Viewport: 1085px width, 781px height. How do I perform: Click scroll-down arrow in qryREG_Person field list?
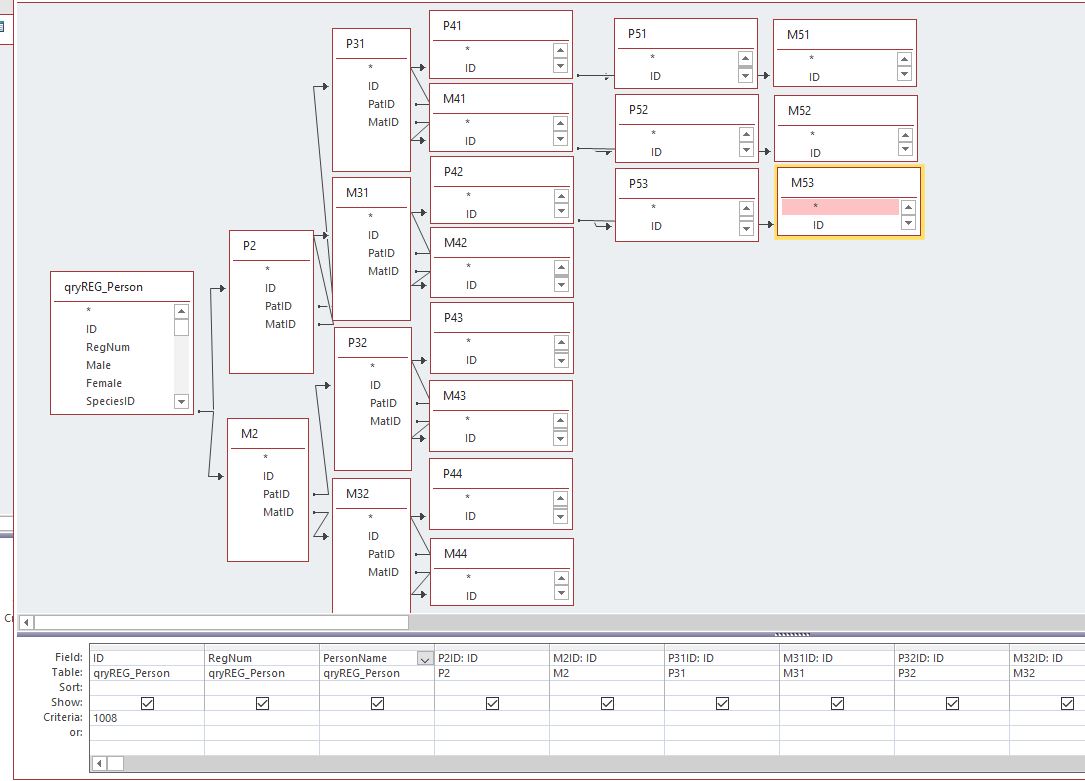click(181, 401)
